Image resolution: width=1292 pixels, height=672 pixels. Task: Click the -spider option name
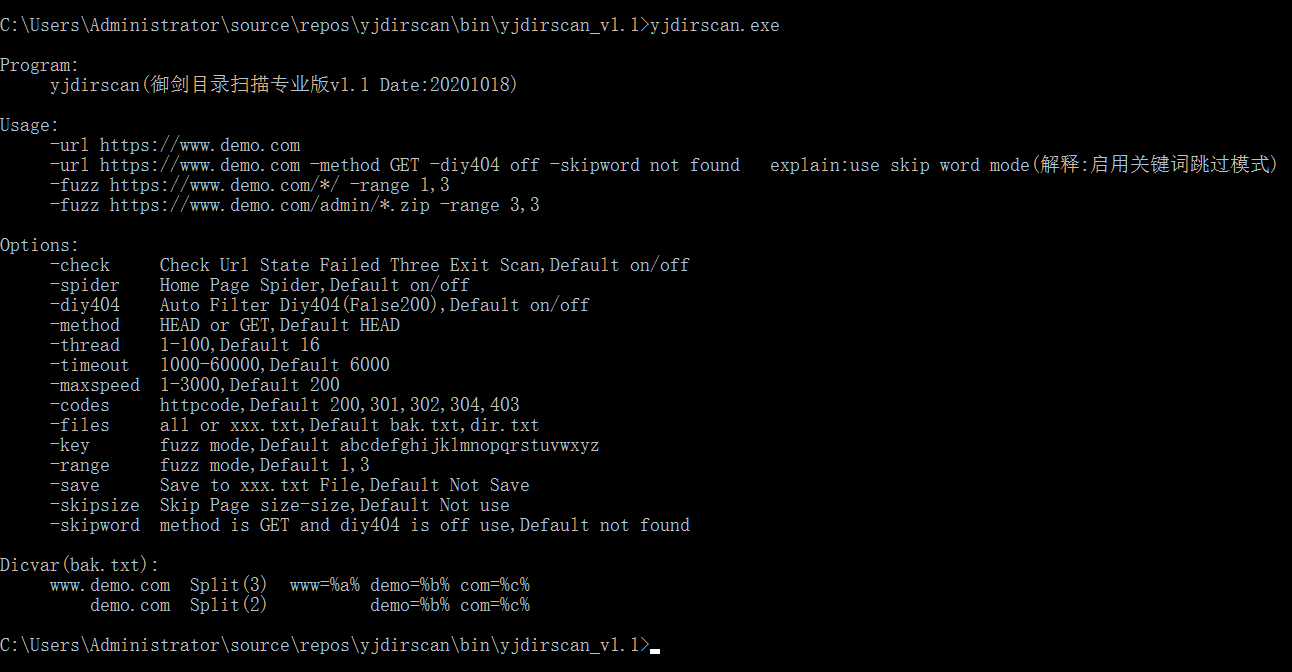[x=85, y=285]
